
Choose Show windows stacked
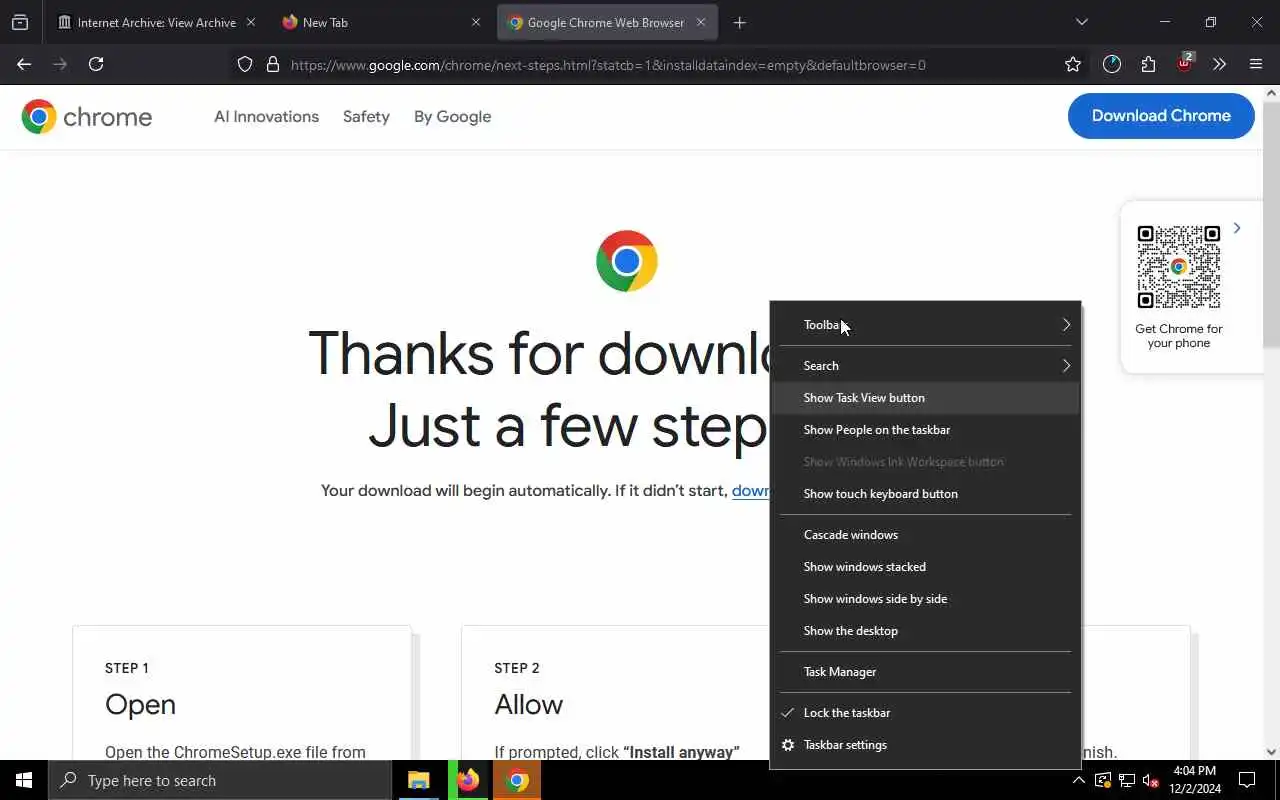coord(925,567)
